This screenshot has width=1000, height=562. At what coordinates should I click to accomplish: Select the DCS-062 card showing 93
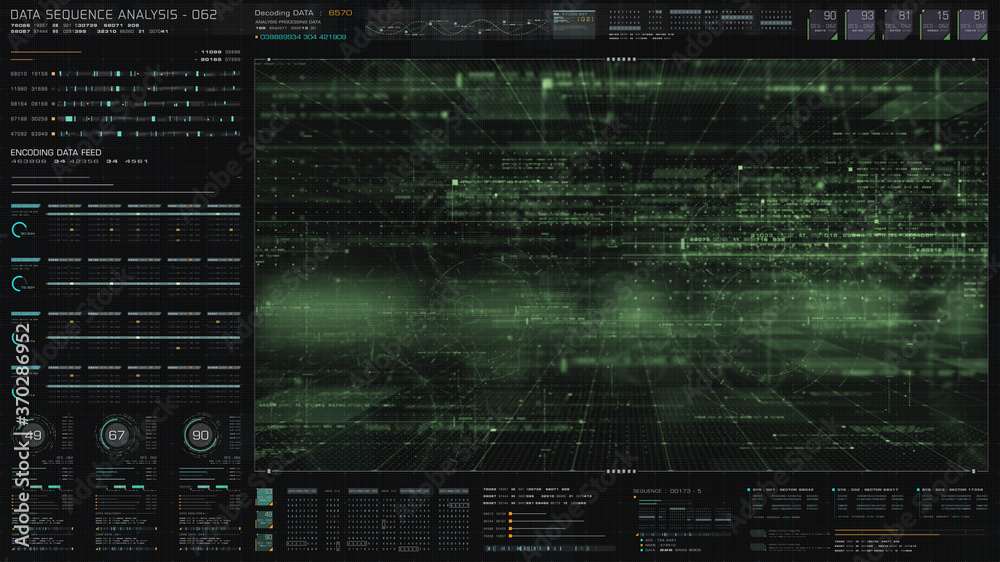pyautogui.click(x=860, y=25)
